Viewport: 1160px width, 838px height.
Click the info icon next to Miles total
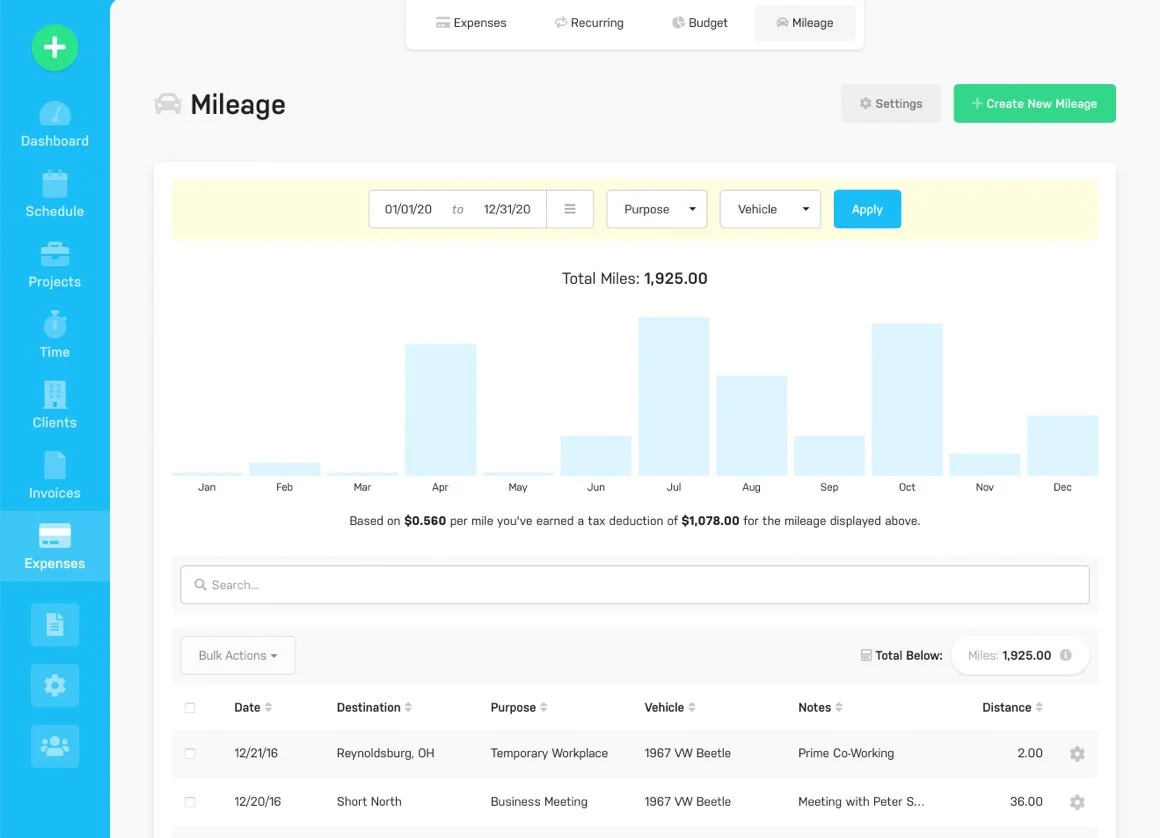pyautogui.click(x=1067, y=655)
